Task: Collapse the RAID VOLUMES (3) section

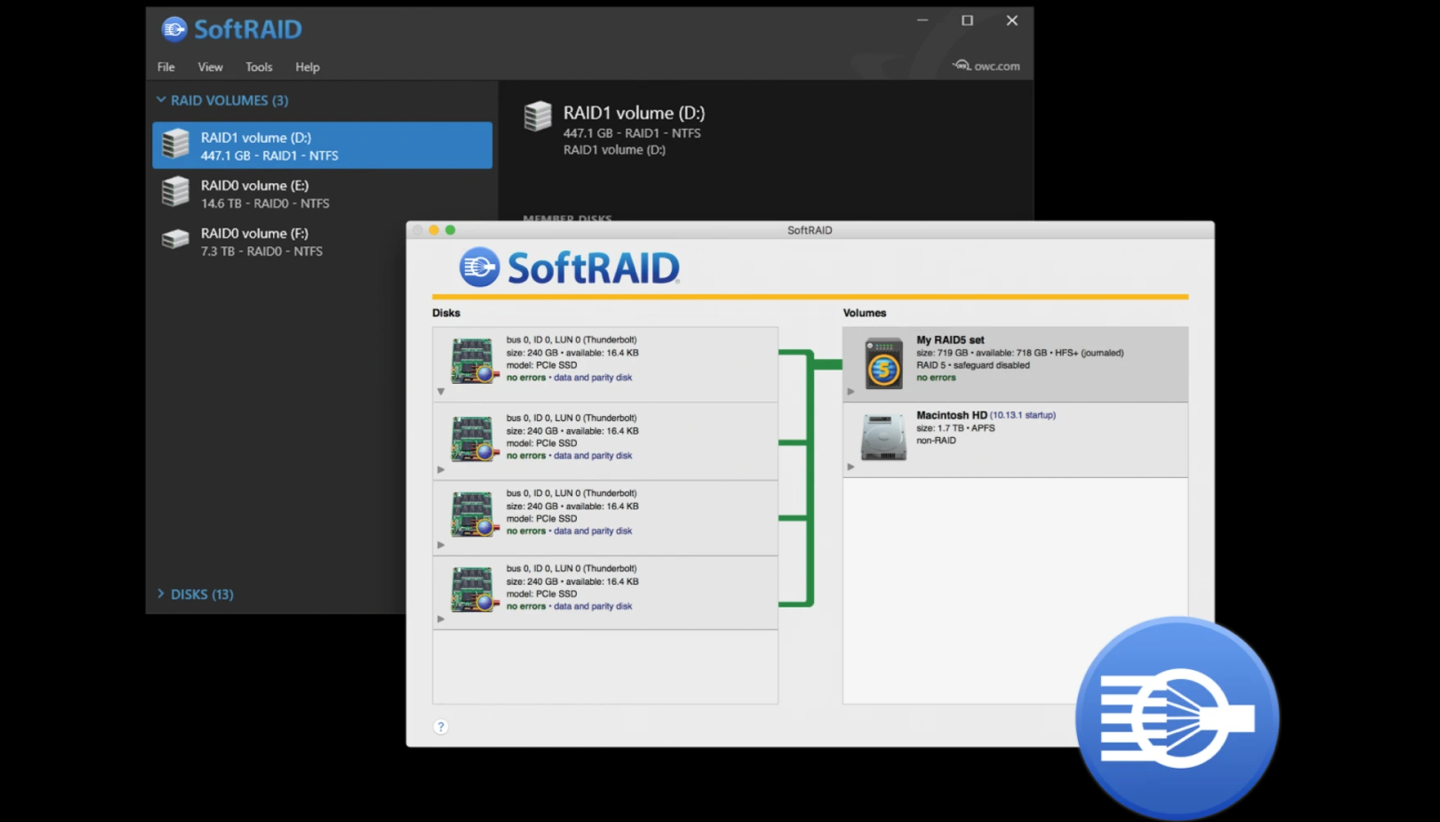Action: (x=222, y=100)
